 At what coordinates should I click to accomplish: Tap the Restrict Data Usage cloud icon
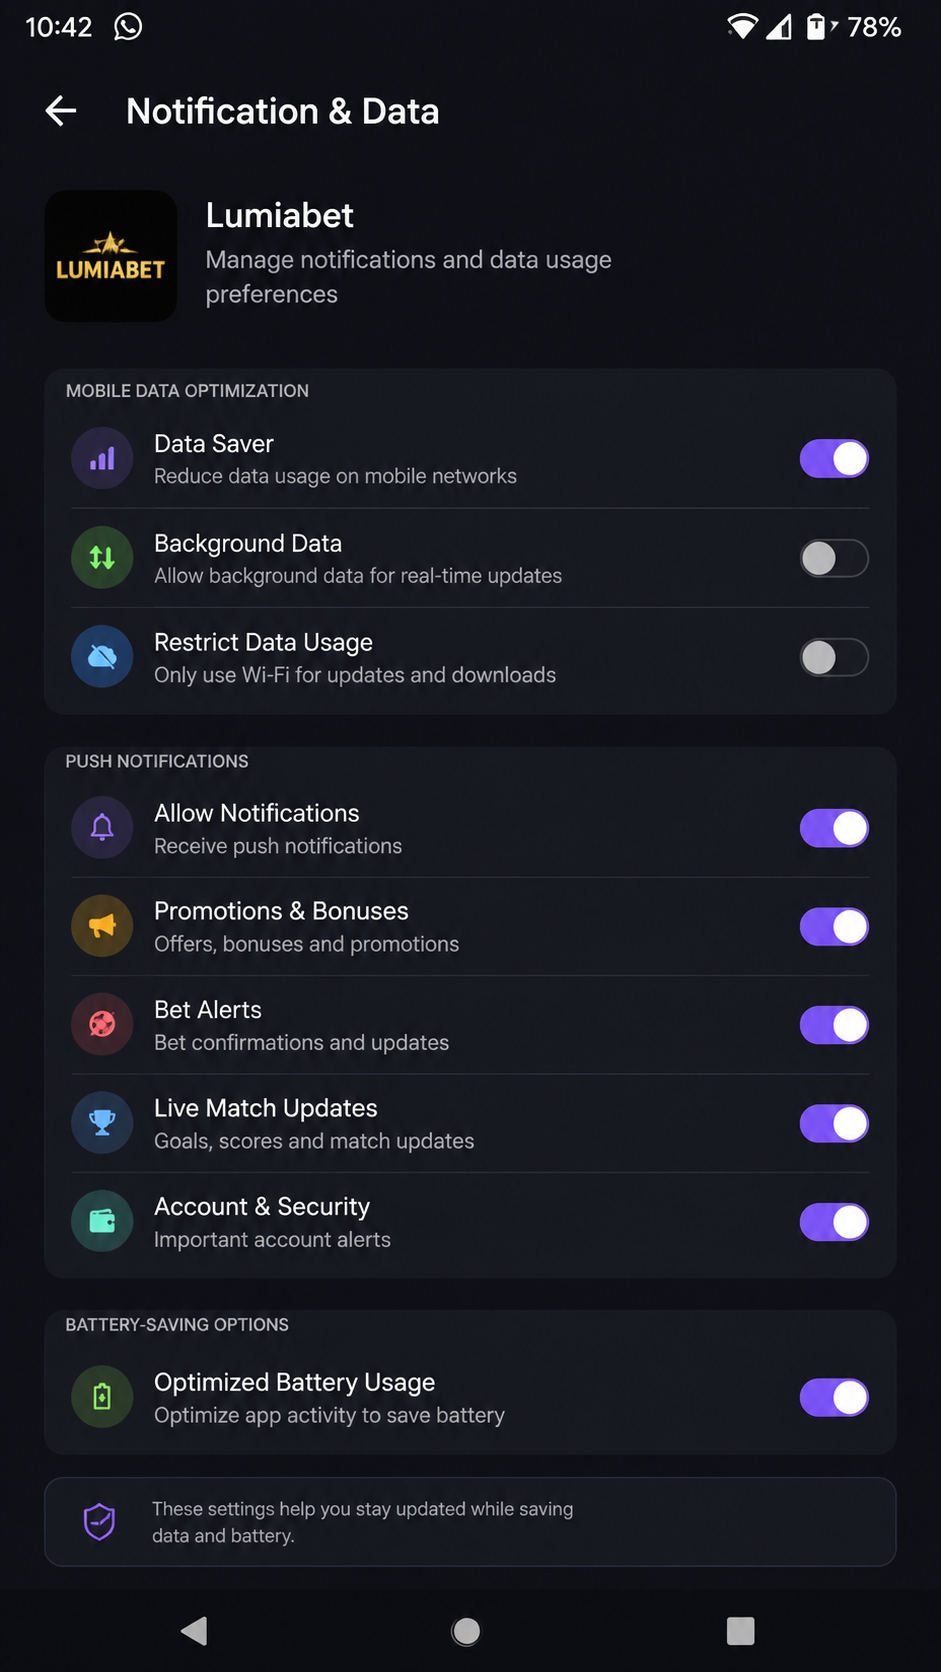tap(102, 656)
